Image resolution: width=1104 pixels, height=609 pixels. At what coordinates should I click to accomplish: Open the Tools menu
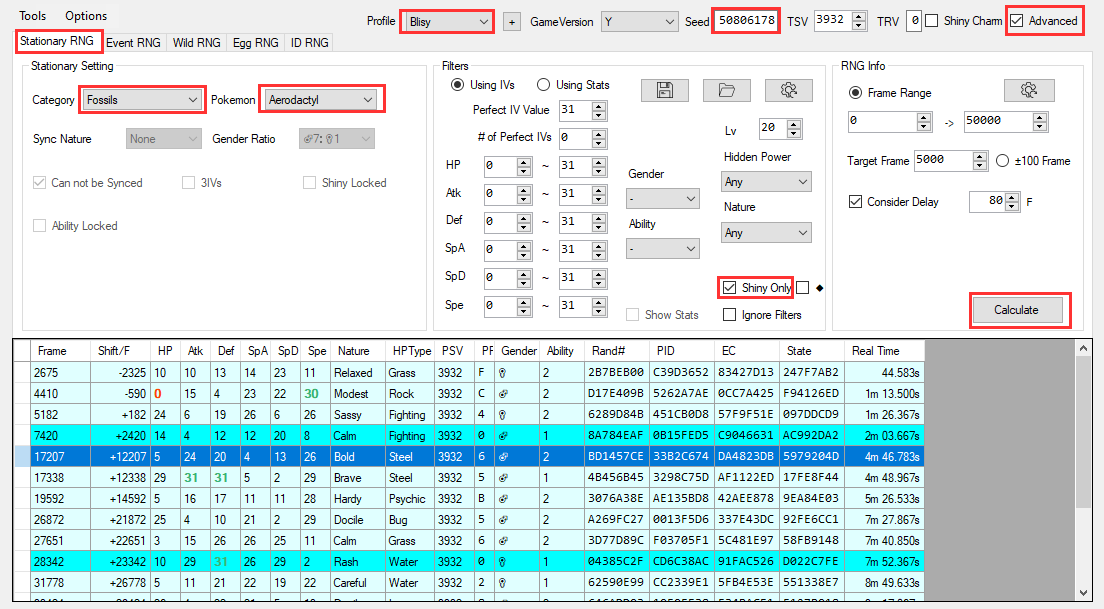coord(32,15)
